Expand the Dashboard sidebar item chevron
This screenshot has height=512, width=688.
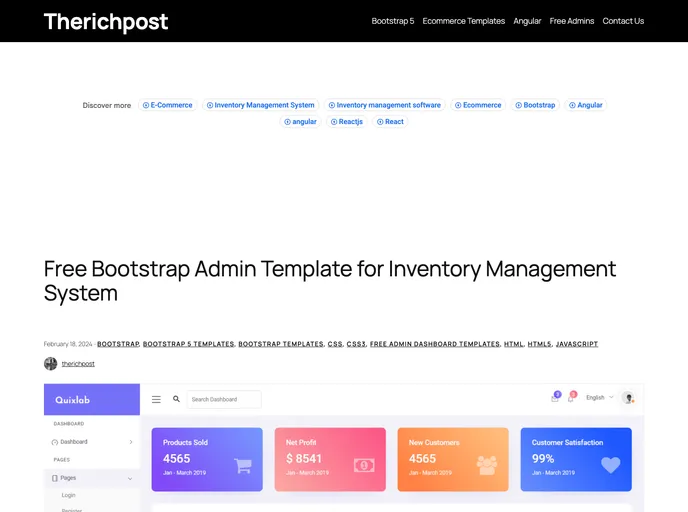pos(131,442)
